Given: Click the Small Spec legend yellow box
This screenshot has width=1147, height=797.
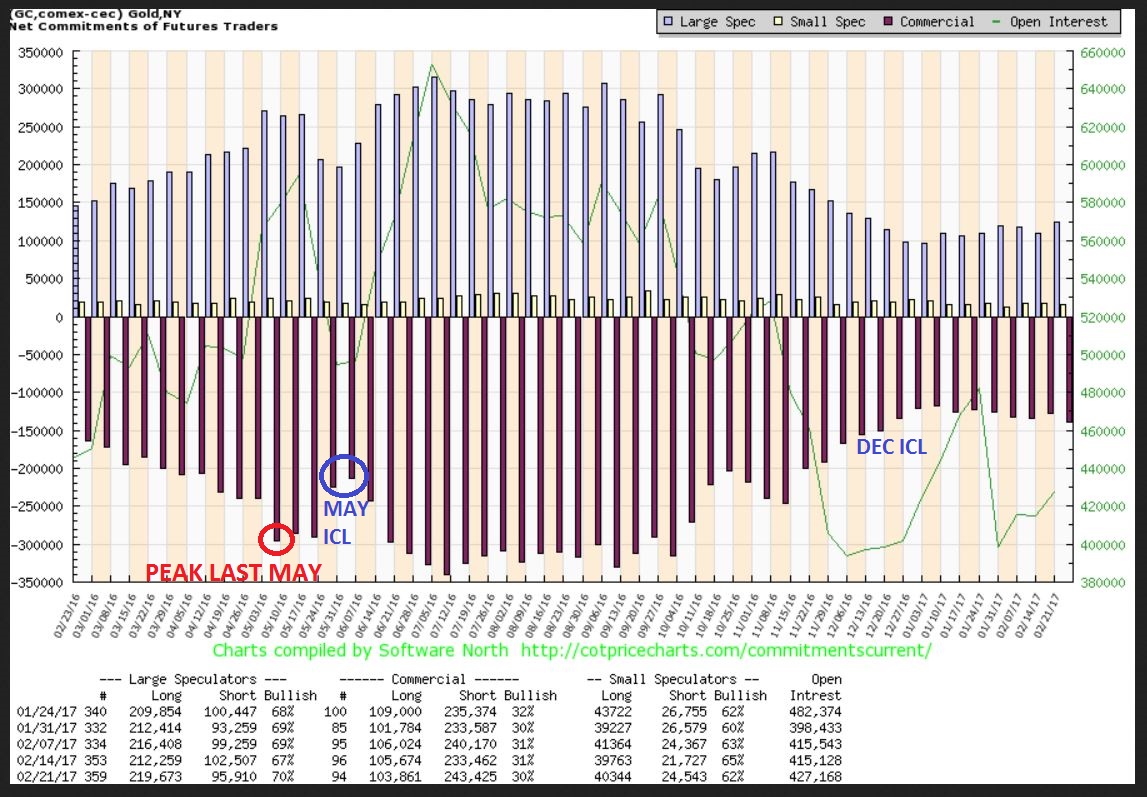Looking at the screenshot, I should click(x=776, y=22).
